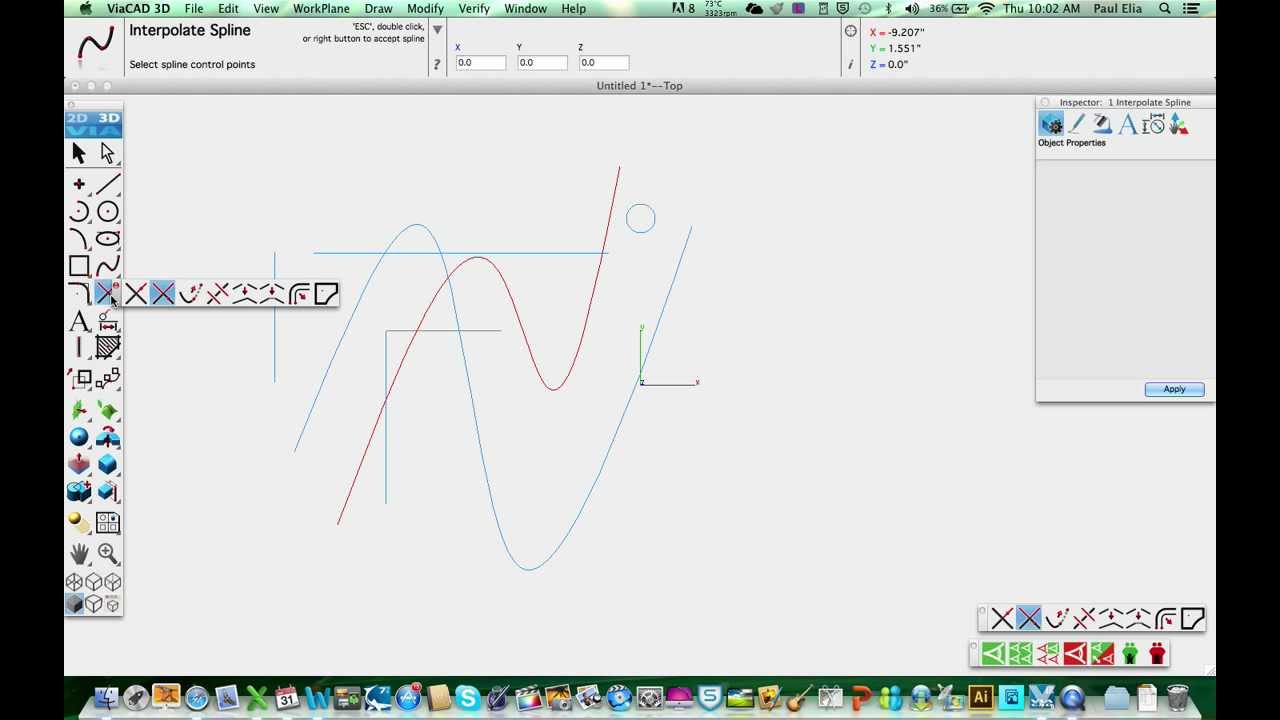Select the chamfer corner icon in the flyout
The image size is (1280, 720).
coord(326,293)
